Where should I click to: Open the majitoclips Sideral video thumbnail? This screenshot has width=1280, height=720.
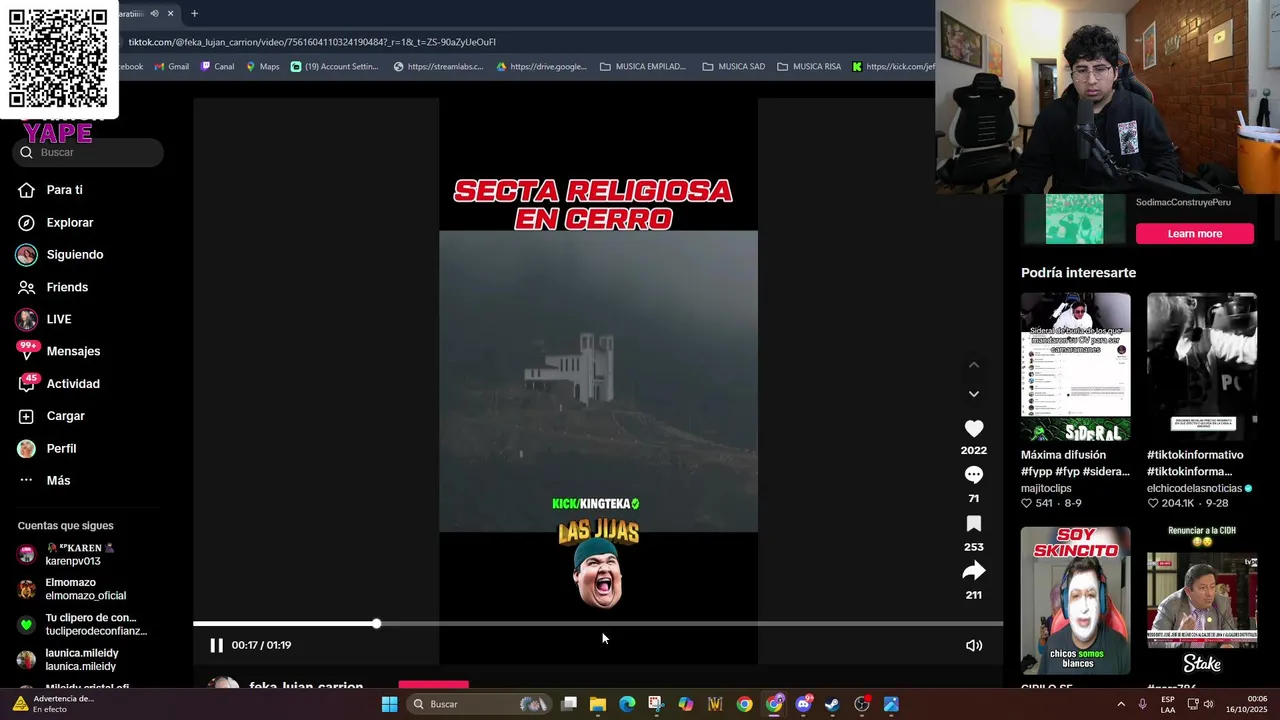[1075, 367]
